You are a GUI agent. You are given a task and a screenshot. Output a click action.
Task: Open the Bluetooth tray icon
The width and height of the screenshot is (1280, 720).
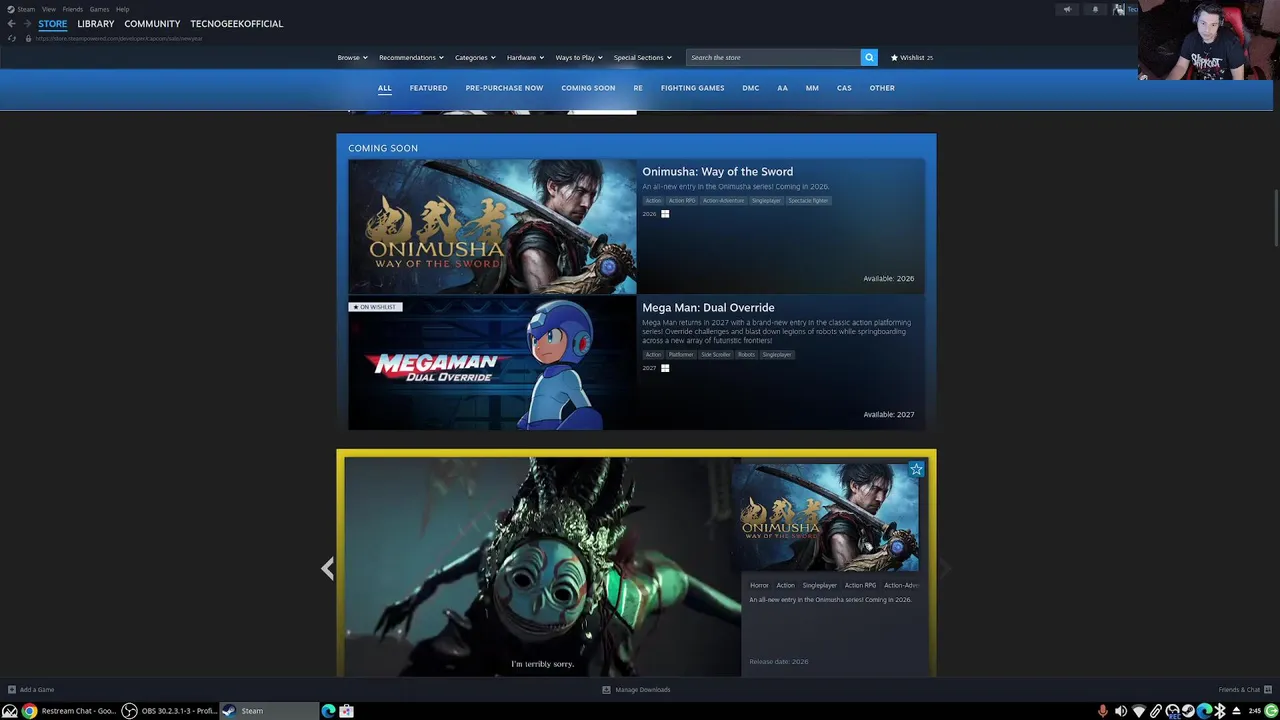point(1220,711)
